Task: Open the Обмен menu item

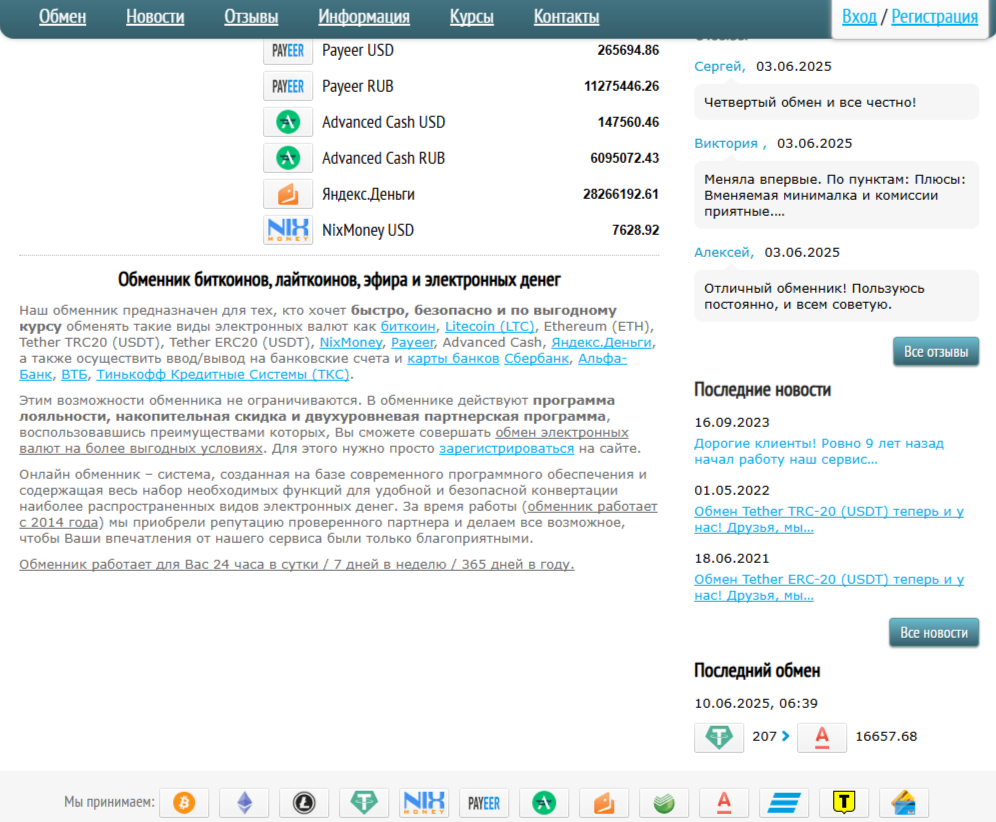Action: click(62, 17)
